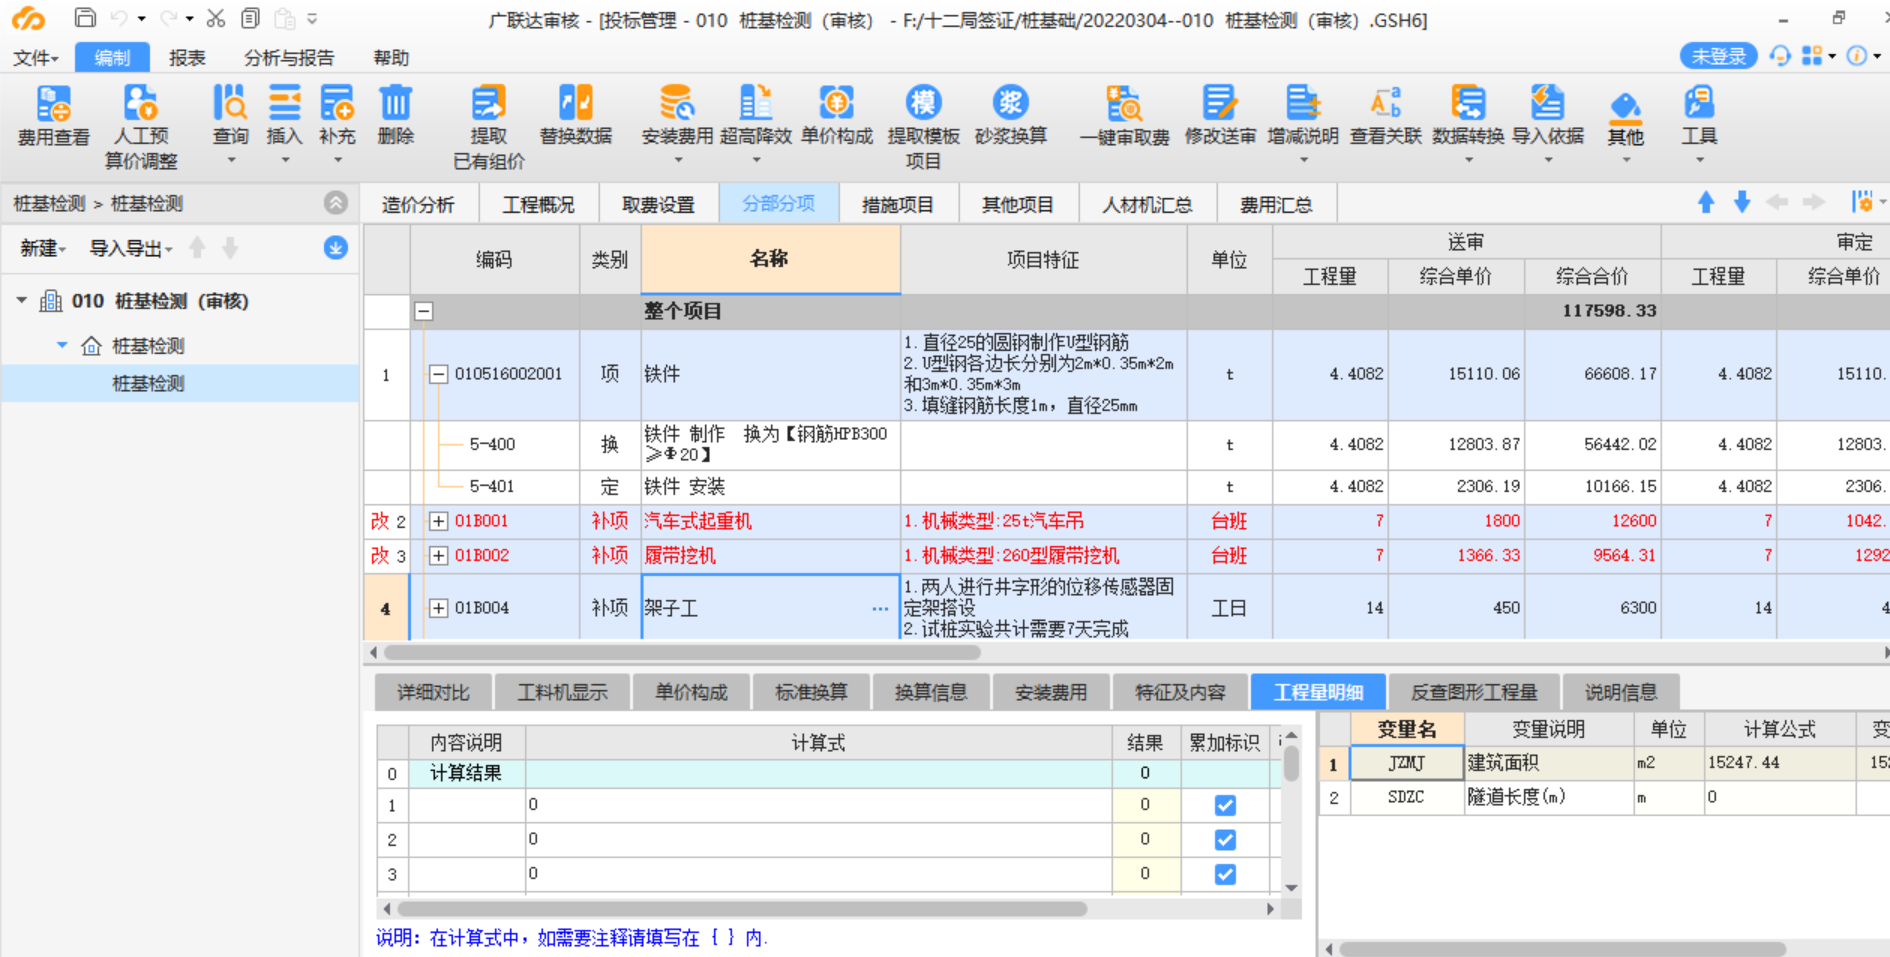Toggle 累加标识 checkbox in row 1
Viewport: 1890px width, 957px height.
[1225, 805]
